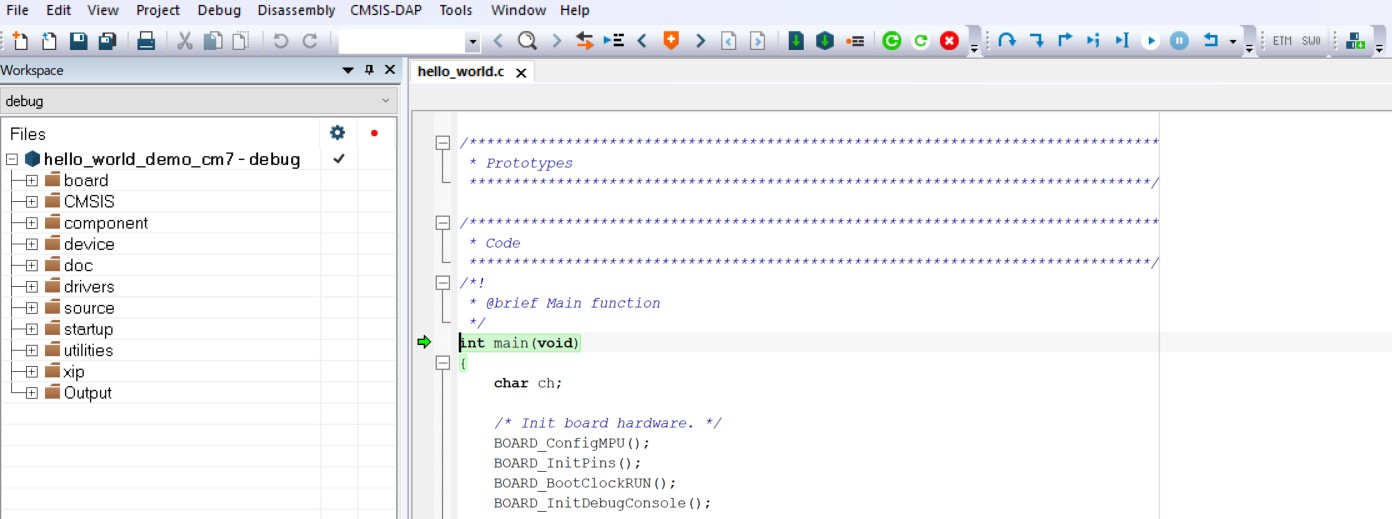Expand the drivers folder in tree
Screen dimensions: 1392x519
pos(32,287)
